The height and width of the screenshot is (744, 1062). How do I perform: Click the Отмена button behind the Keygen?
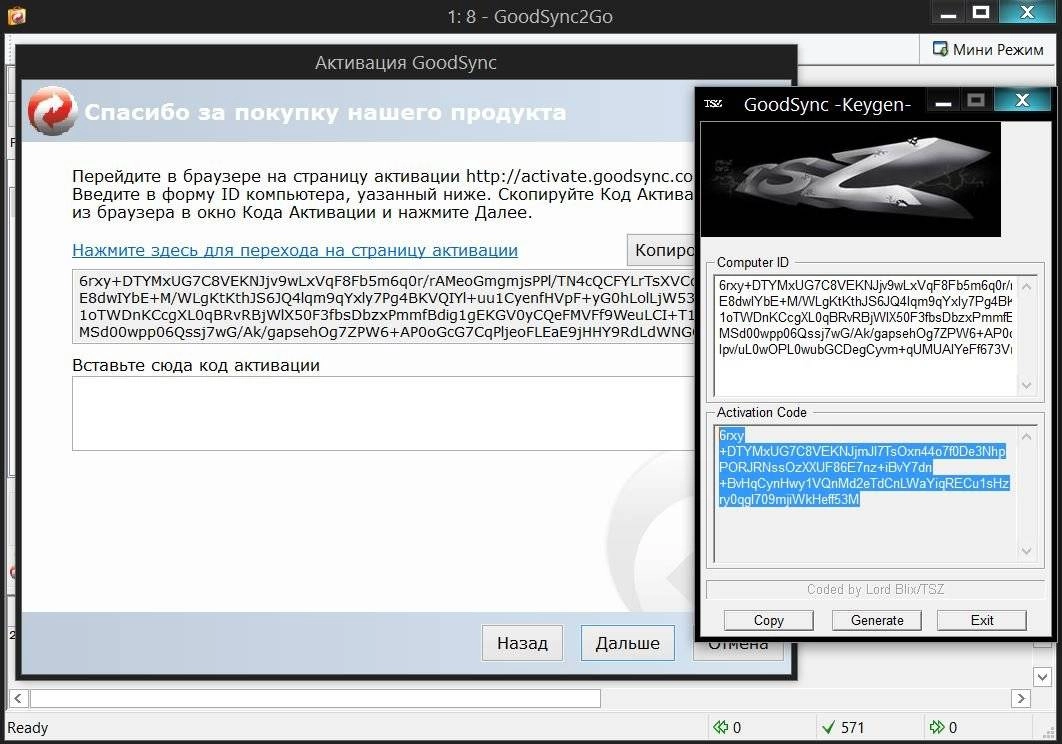point(738,646)
